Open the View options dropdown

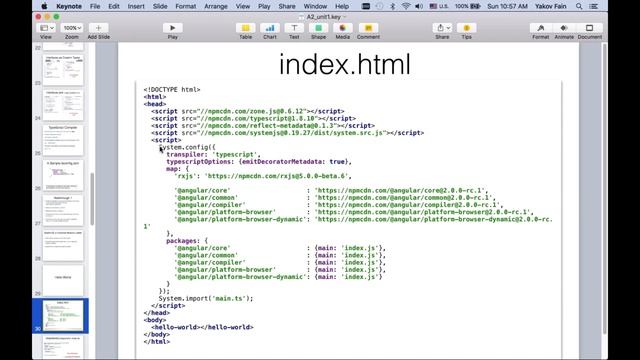coord(45,28)
